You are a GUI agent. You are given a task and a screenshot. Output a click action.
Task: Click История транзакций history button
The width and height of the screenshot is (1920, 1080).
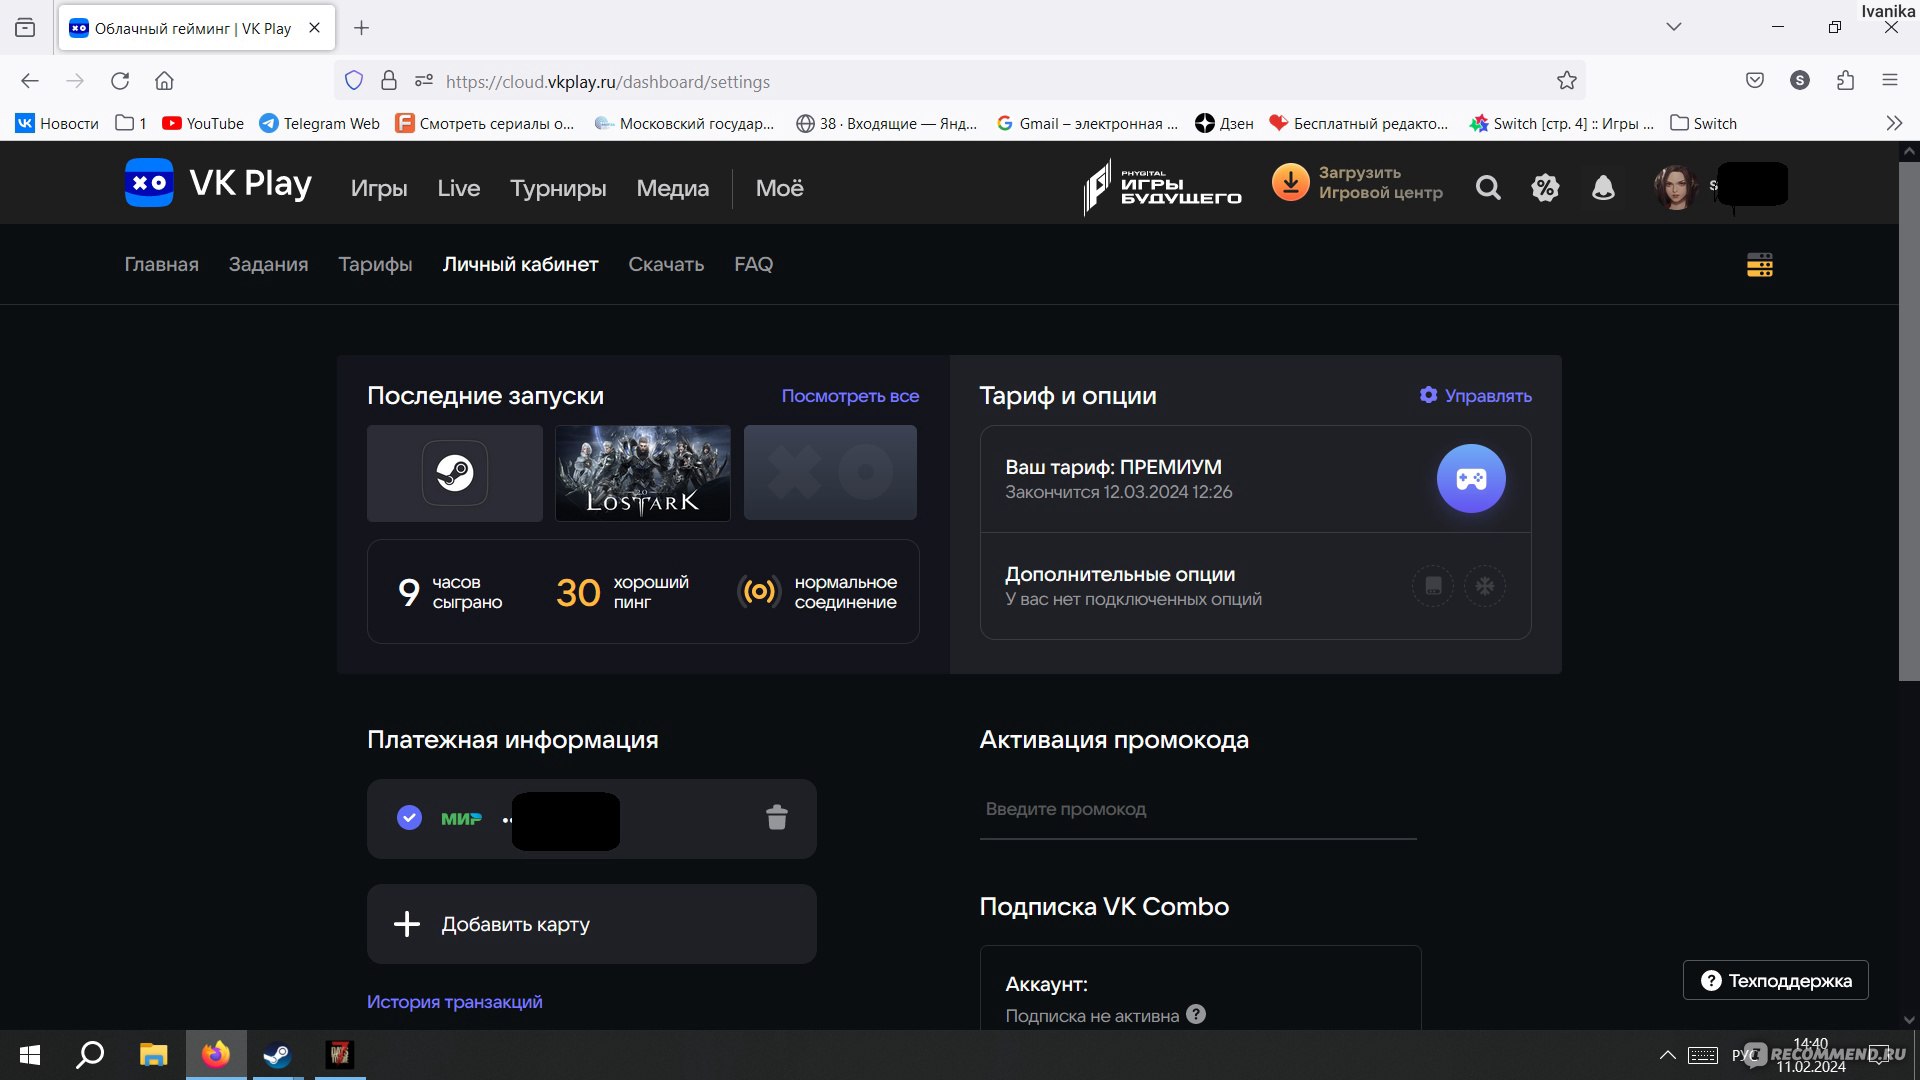[x=454, y=1001]
